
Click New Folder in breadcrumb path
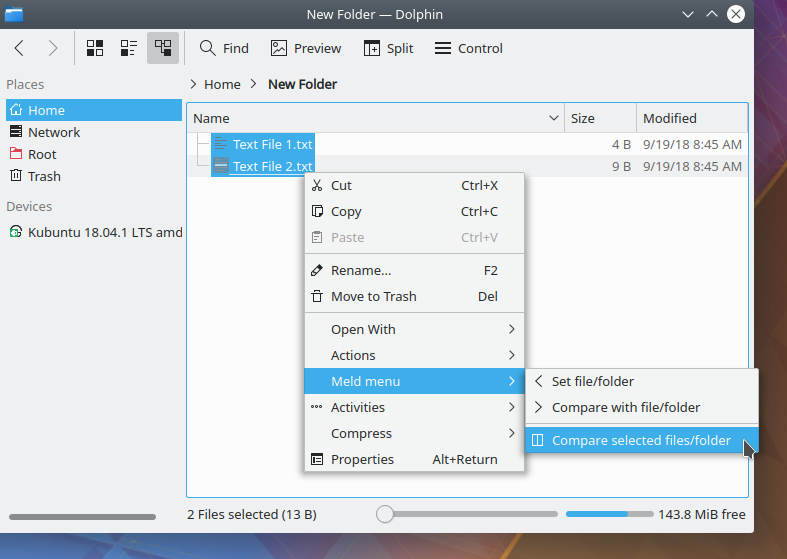pyautogui.click(x=302, y=84)
